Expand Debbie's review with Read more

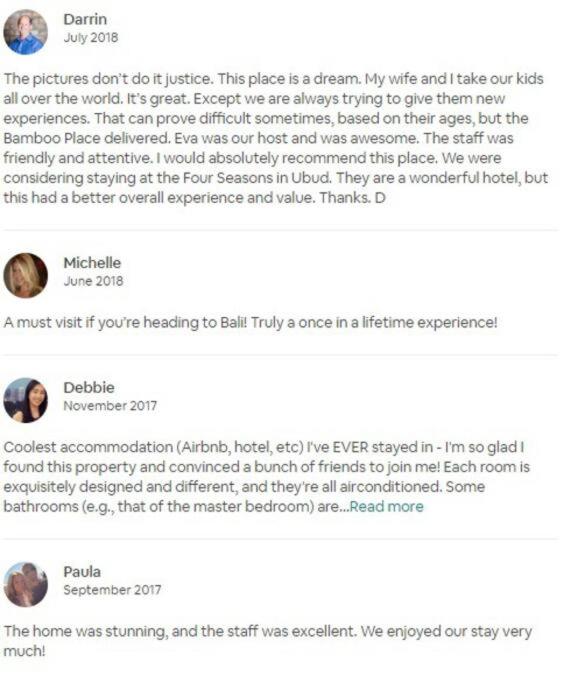pyautogui.click(x=386, y=507)
